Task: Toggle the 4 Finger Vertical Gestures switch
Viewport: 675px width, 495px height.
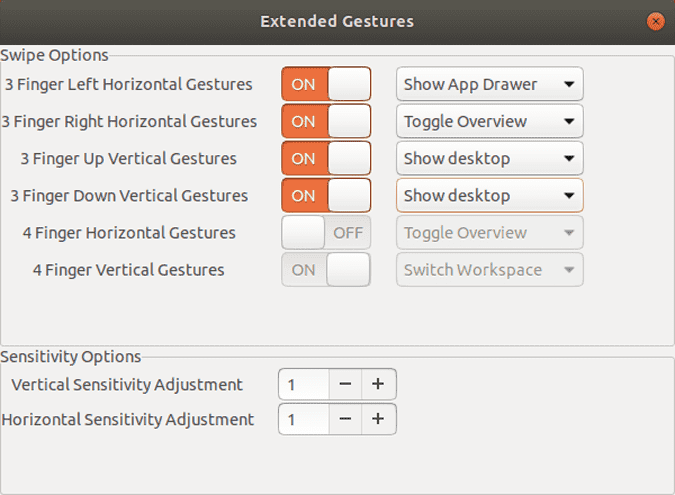Action: tap(326, 270)
